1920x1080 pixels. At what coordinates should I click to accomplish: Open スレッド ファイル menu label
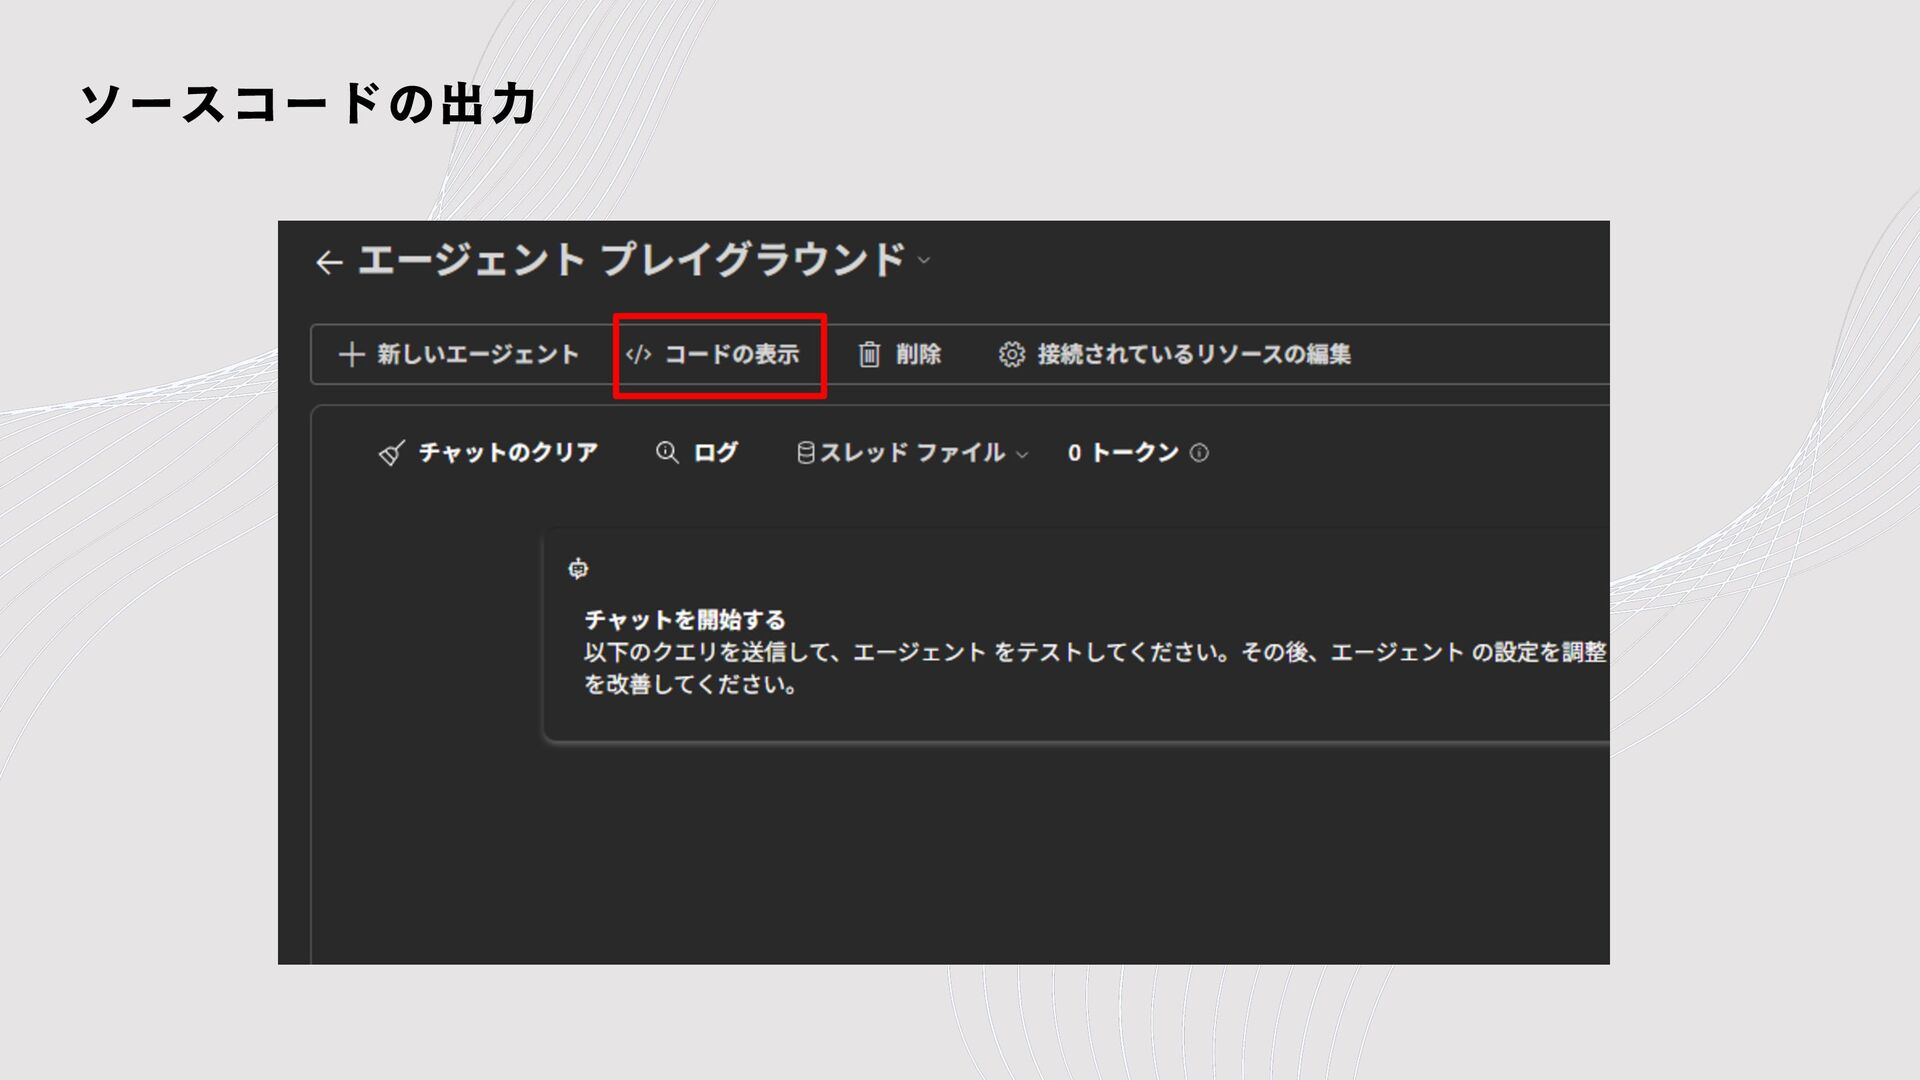(911, 453)
